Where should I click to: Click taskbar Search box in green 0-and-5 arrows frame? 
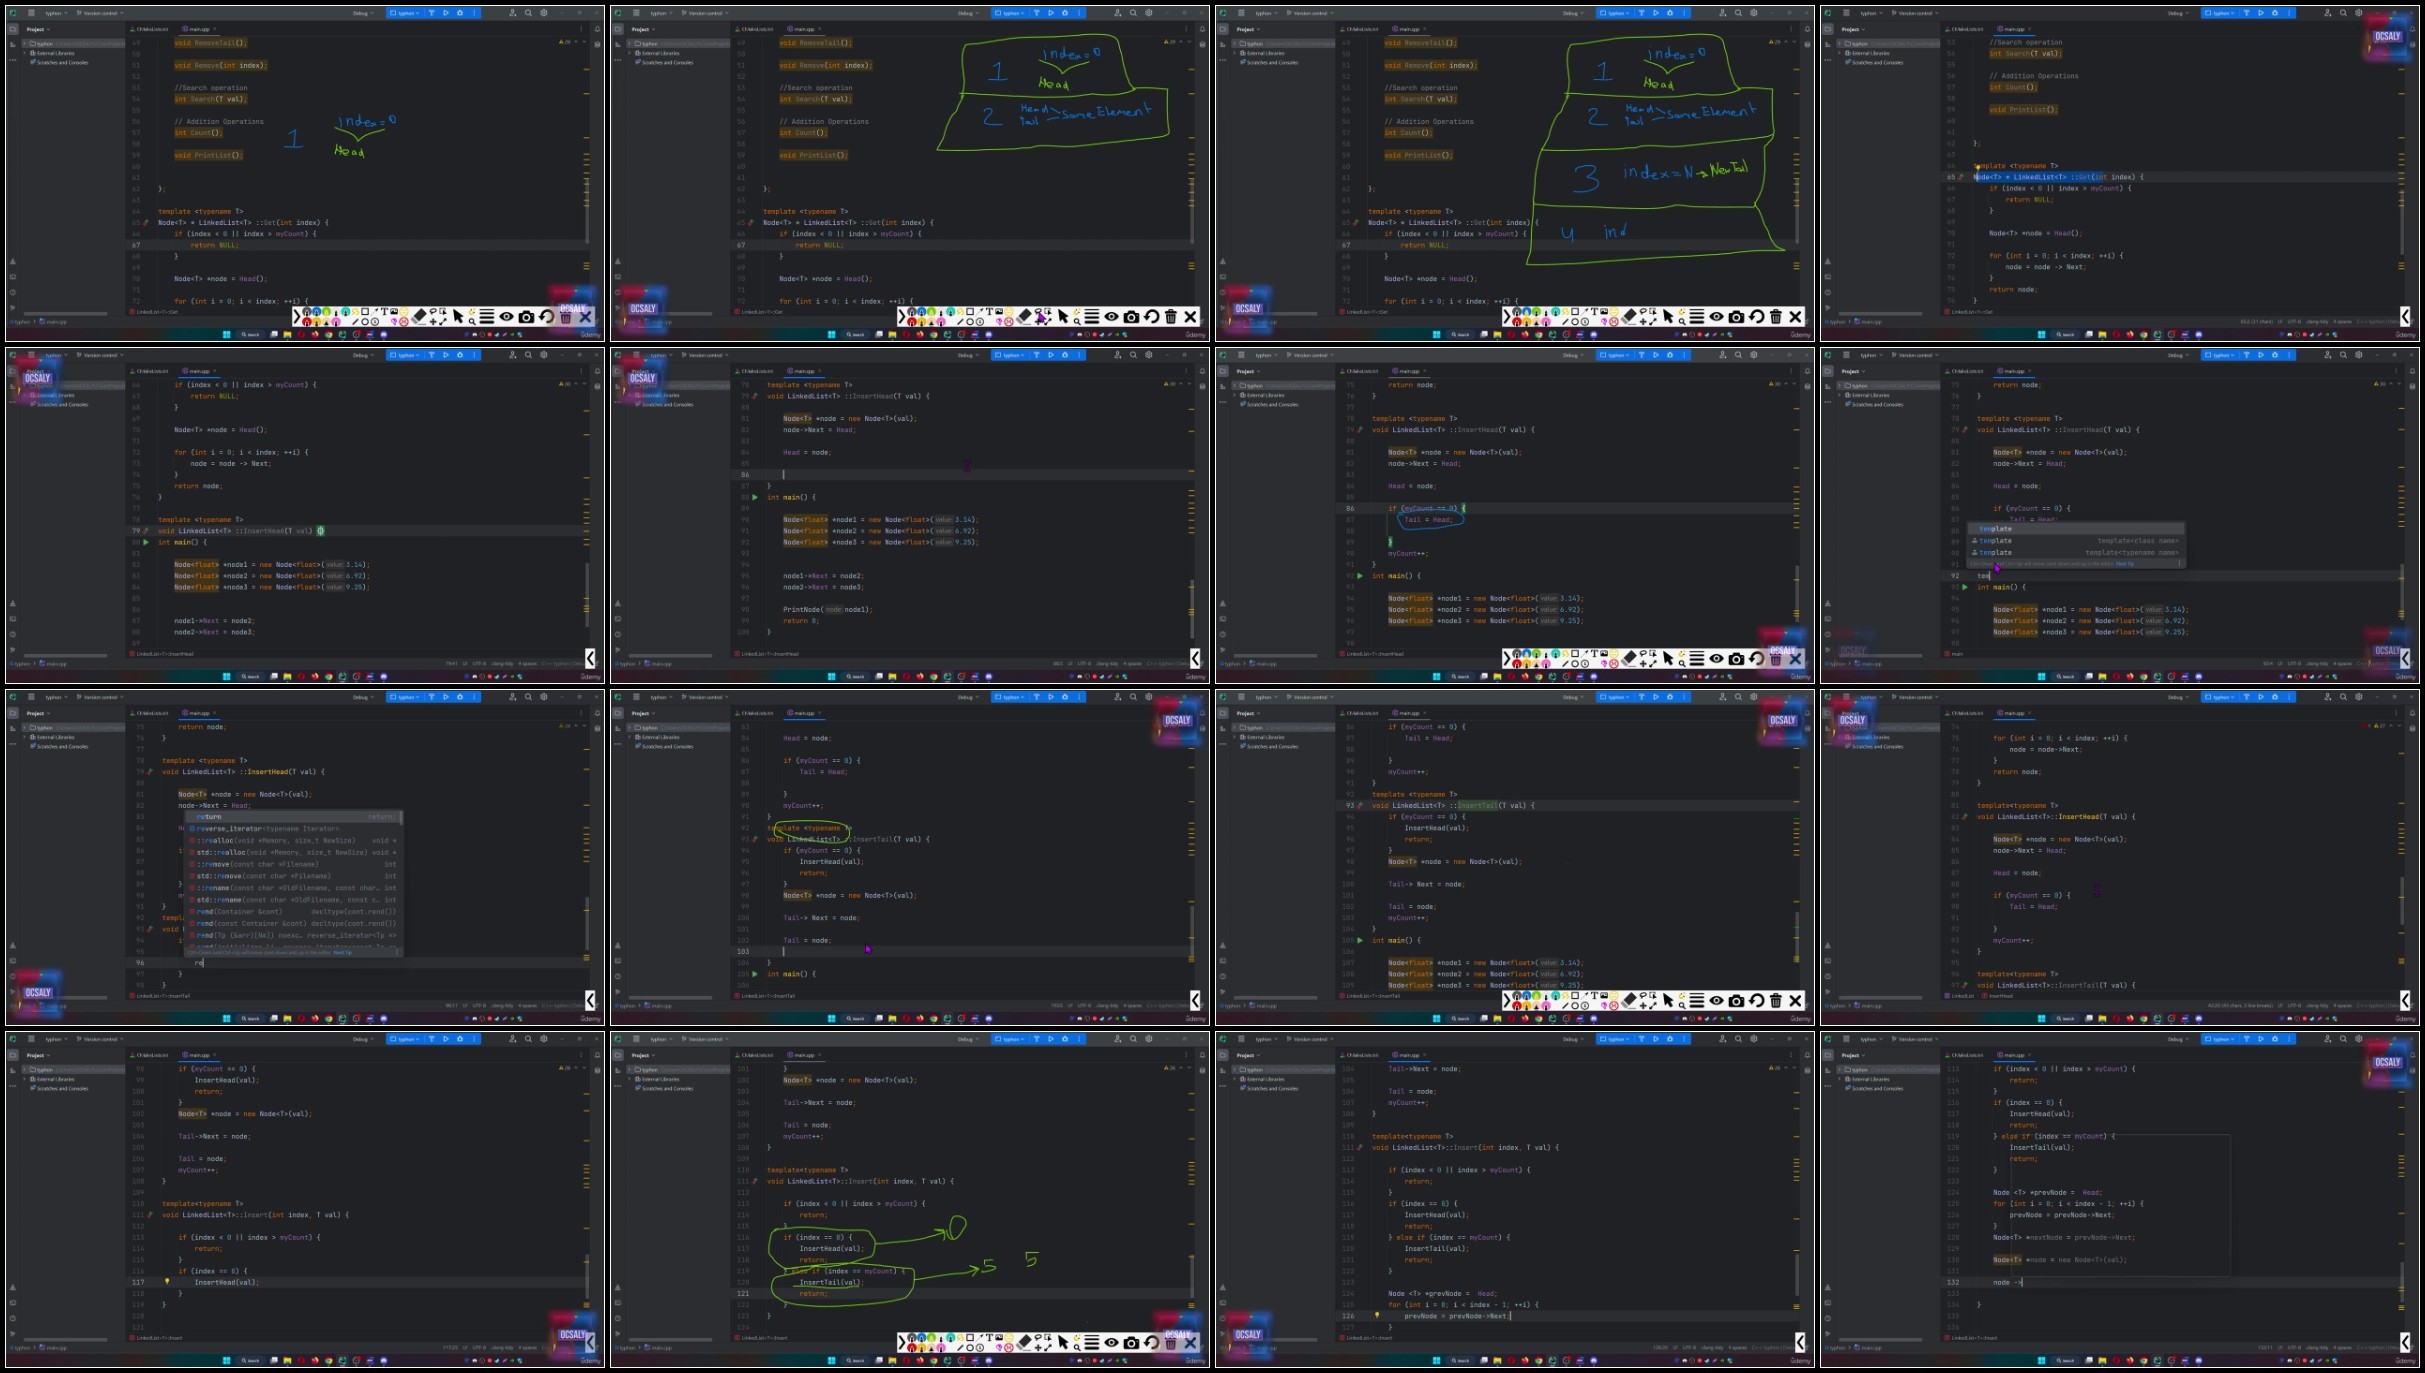[855, 1360]
